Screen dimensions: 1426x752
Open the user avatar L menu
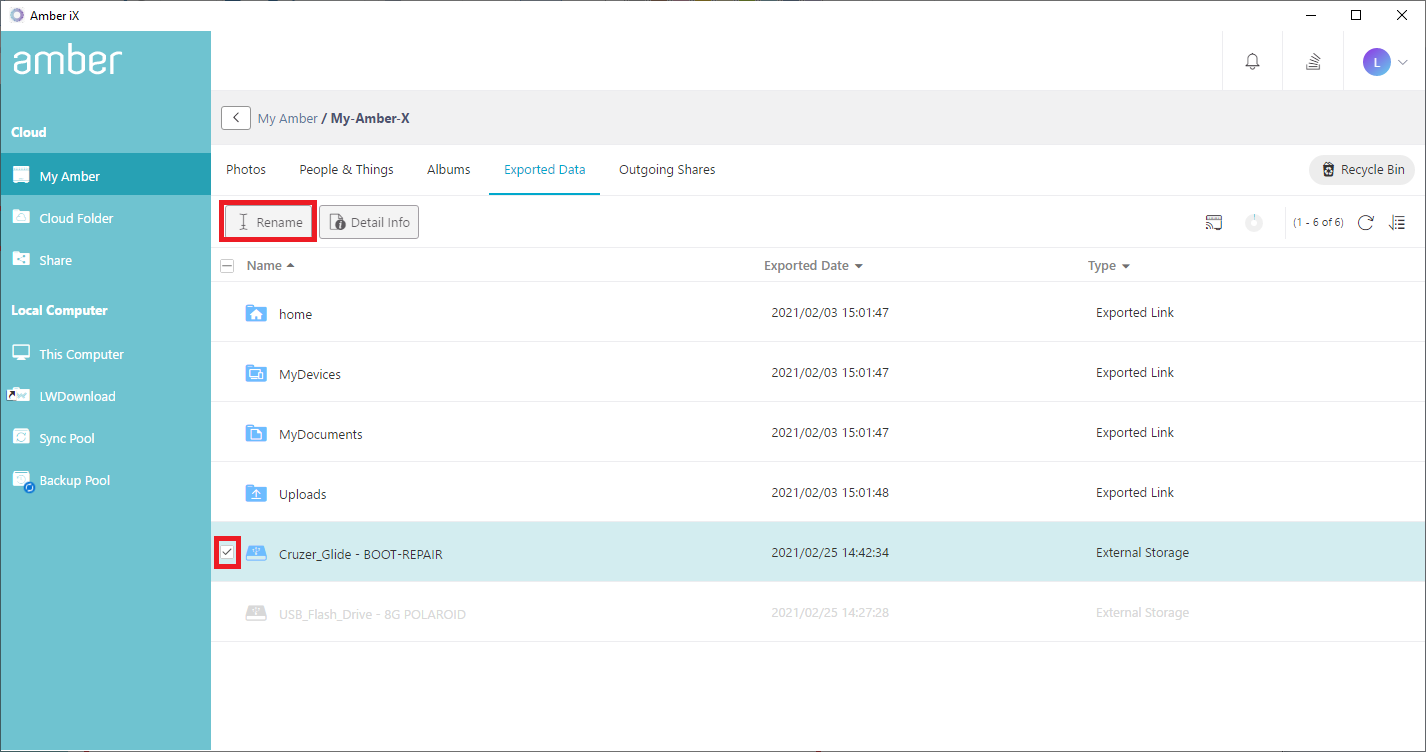[1377, 62]
